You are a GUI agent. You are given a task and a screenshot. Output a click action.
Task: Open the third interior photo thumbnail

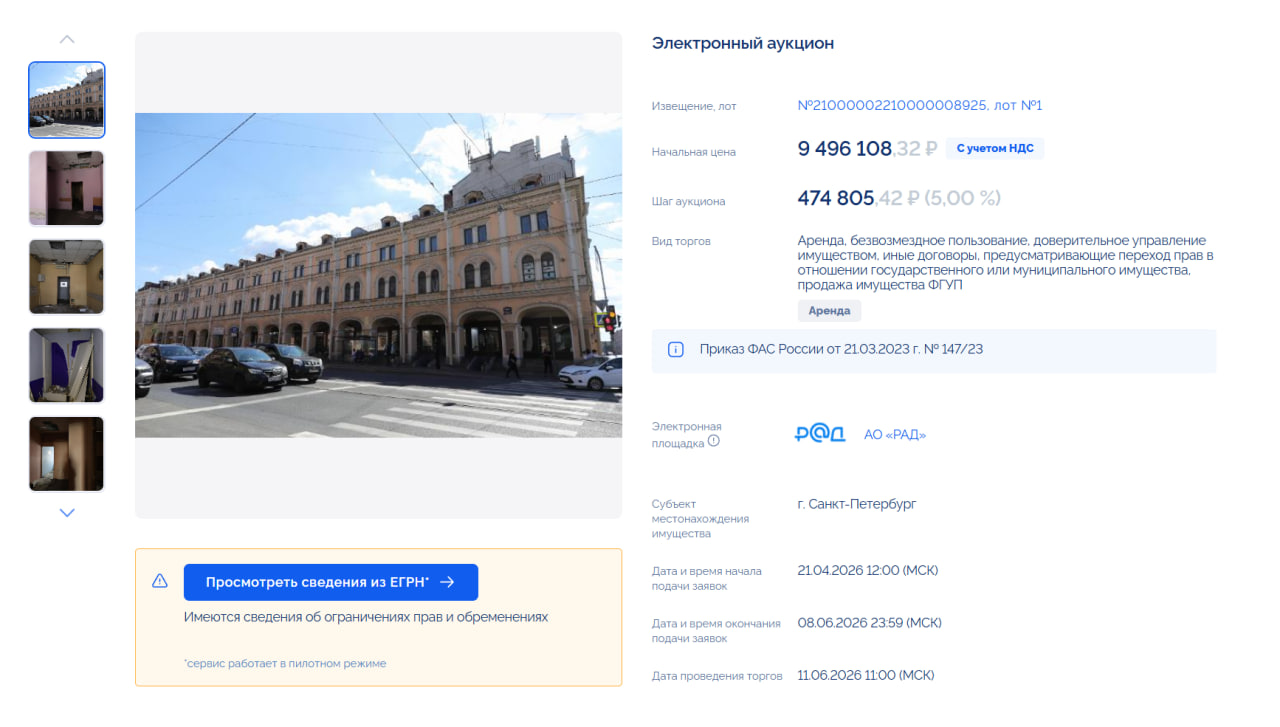click(x=67, y=277)
